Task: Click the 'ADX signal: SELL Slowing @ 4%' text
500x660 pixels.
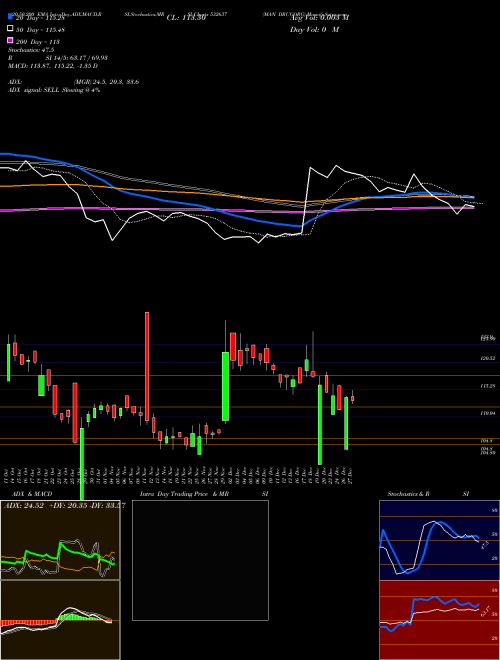Action: tap(54, 90)
